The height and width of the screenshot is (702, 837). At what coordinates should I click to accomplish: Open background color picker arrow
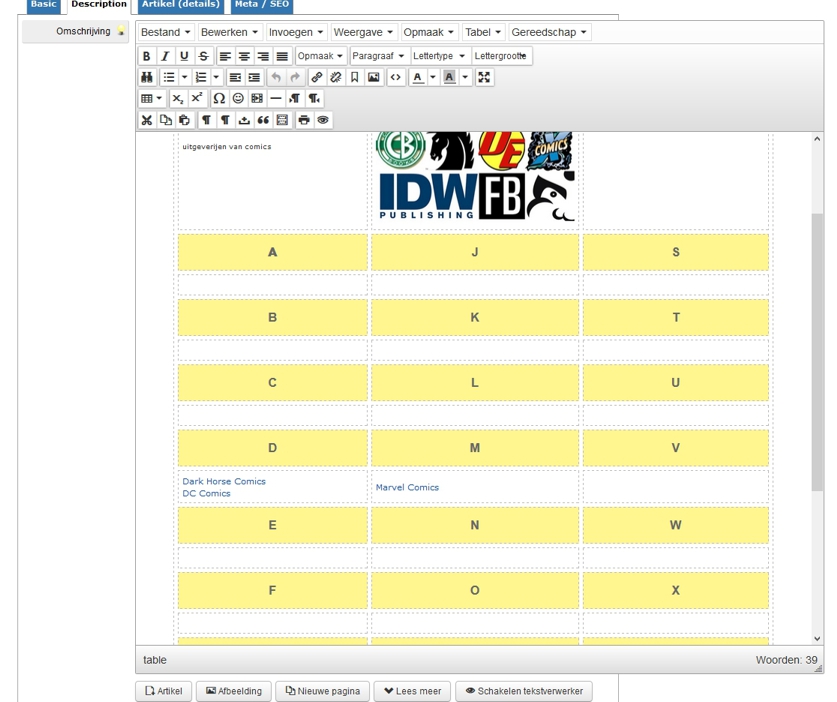point(465,77)
